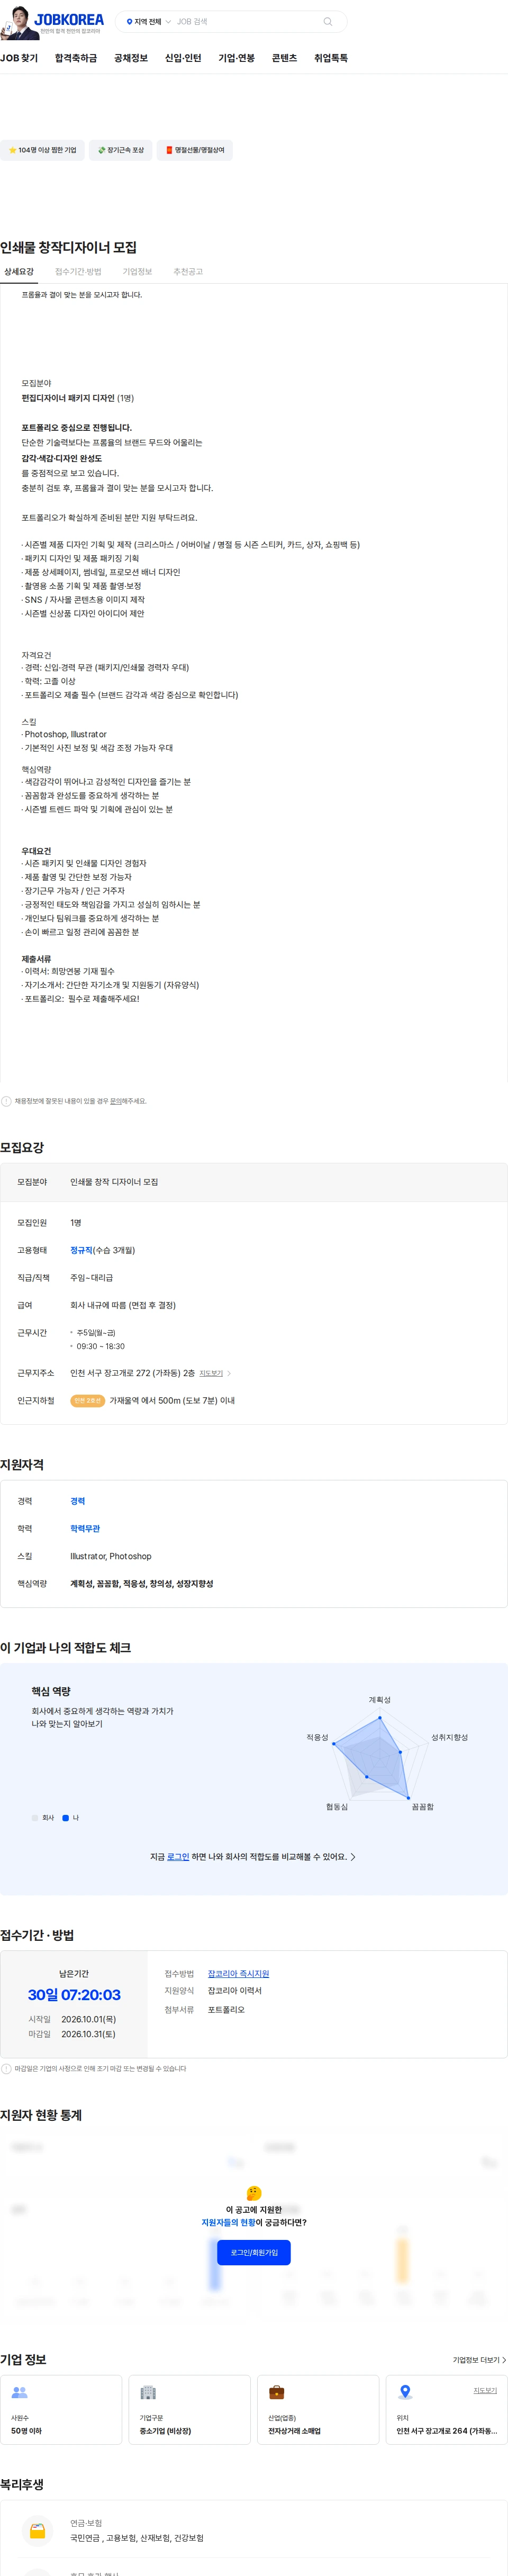Viewport: 508px width, 2576px height.
Task: Switch to the 추천공고 tab
Action: pos(188,272)
